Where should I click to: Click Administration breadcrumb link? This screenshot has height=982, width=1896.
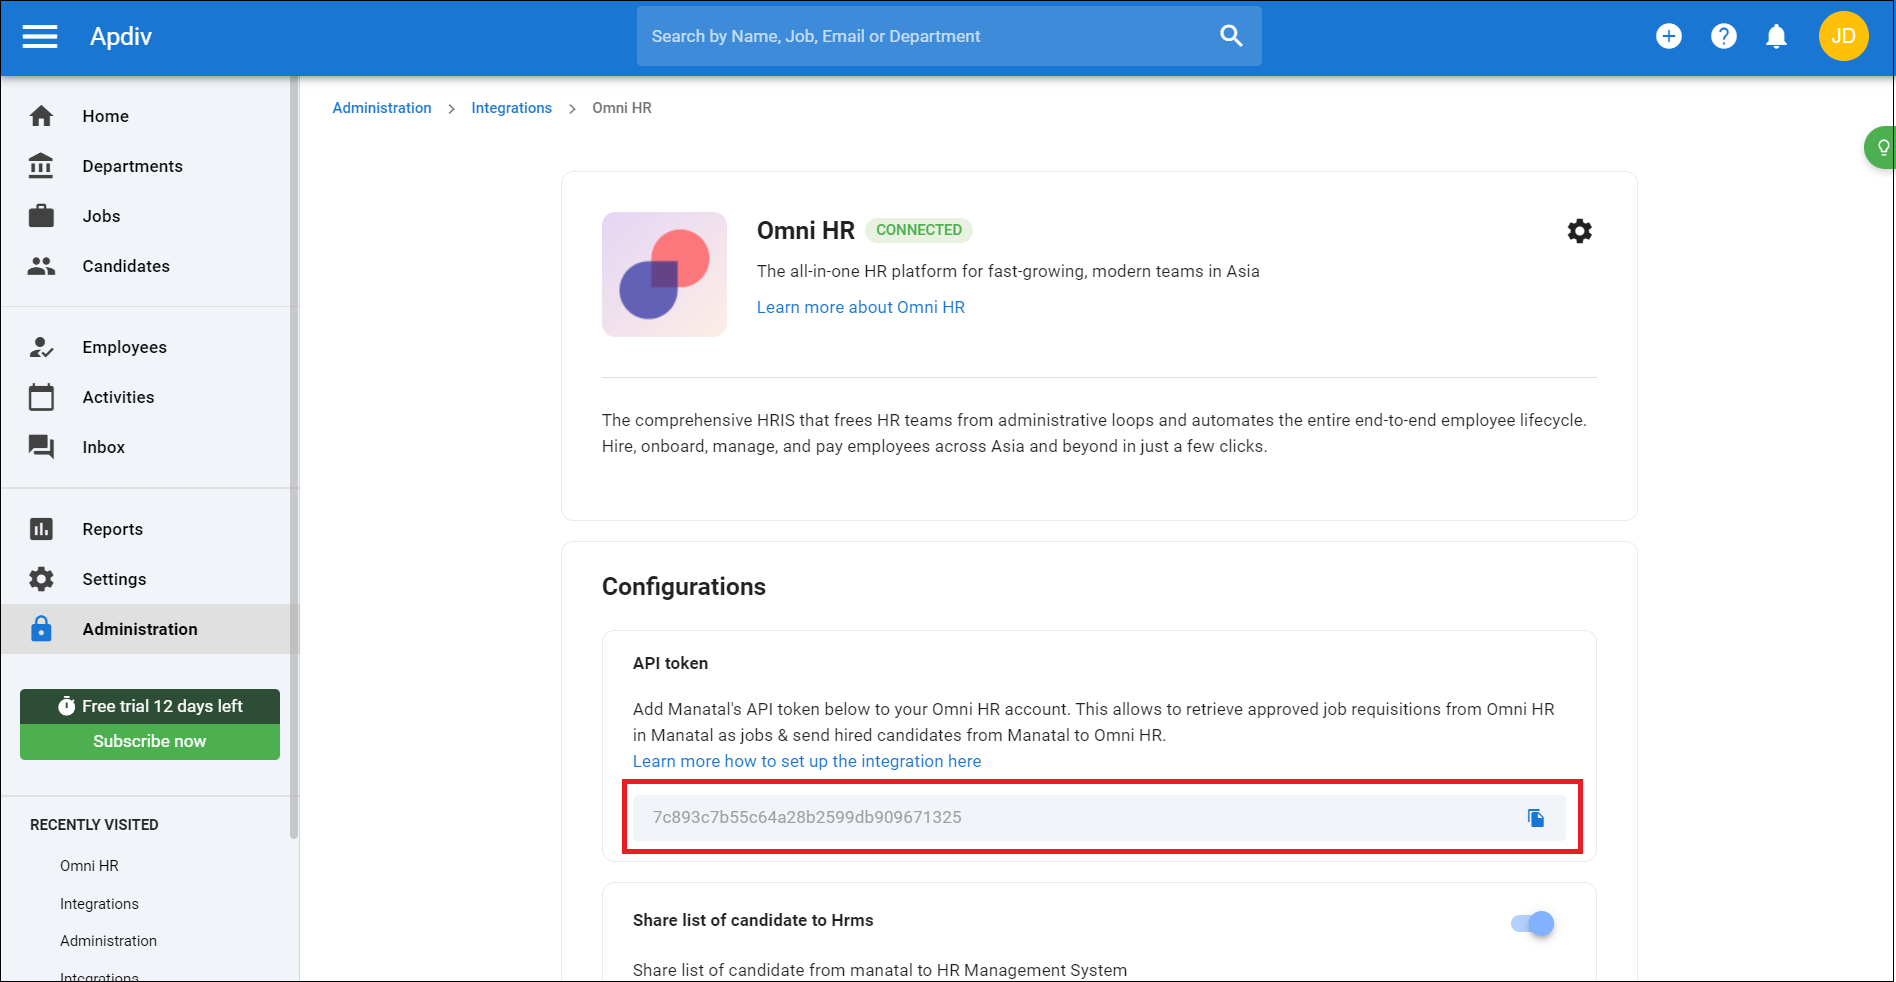(382, 108)
